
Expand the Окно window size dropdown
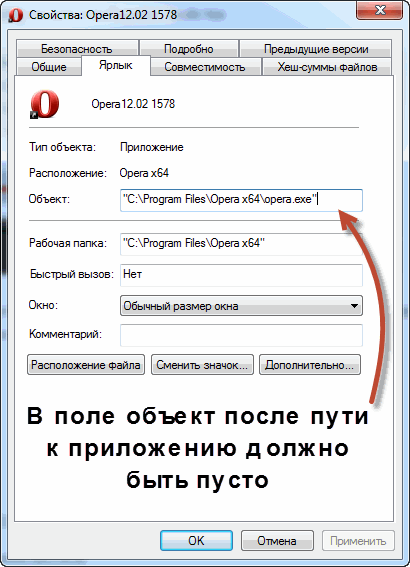[x=241, y=306]
